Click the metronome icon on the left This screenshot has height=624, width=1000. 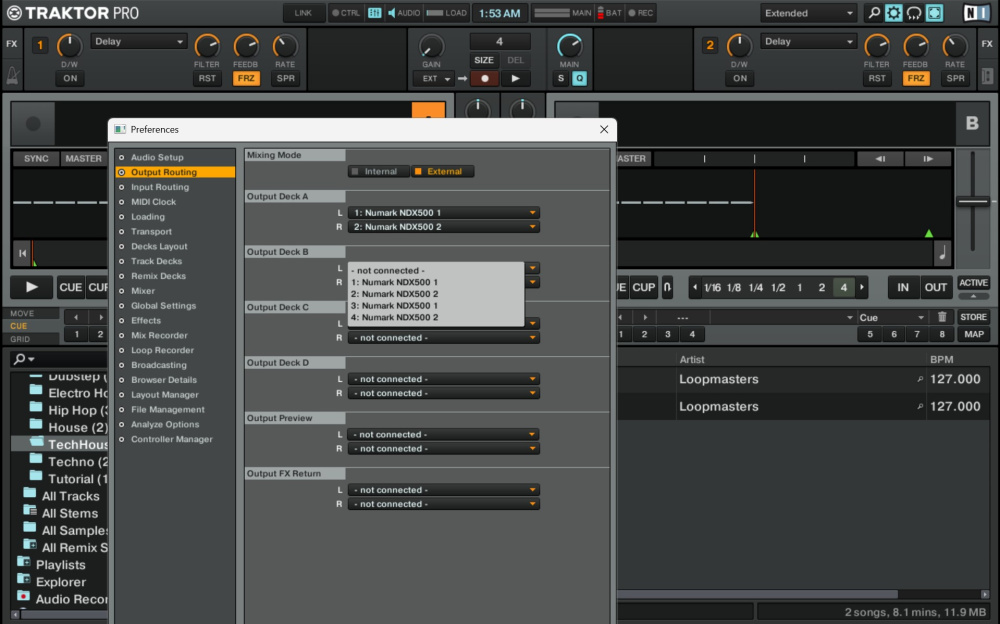(x=12, y=77)
